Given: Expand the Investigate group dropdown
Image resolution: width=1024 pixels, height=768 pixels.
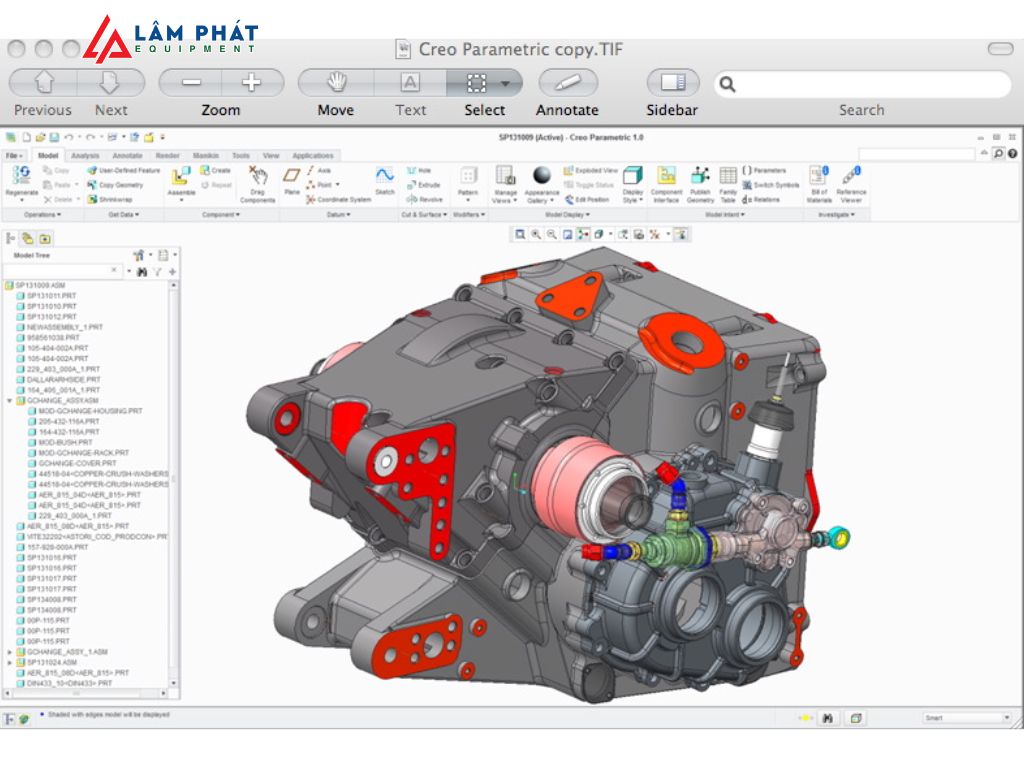Looking at the screenshot, I should [837, 215].
